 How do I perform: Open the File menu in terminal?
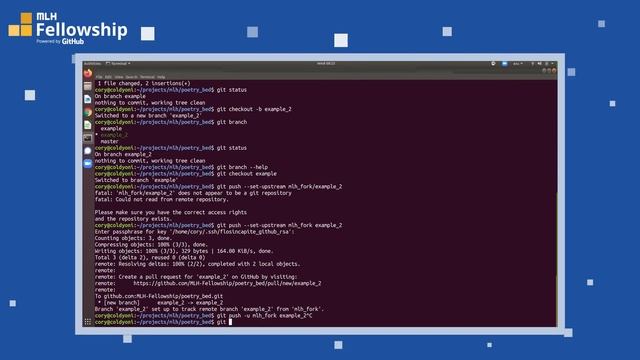pos(99,77)
